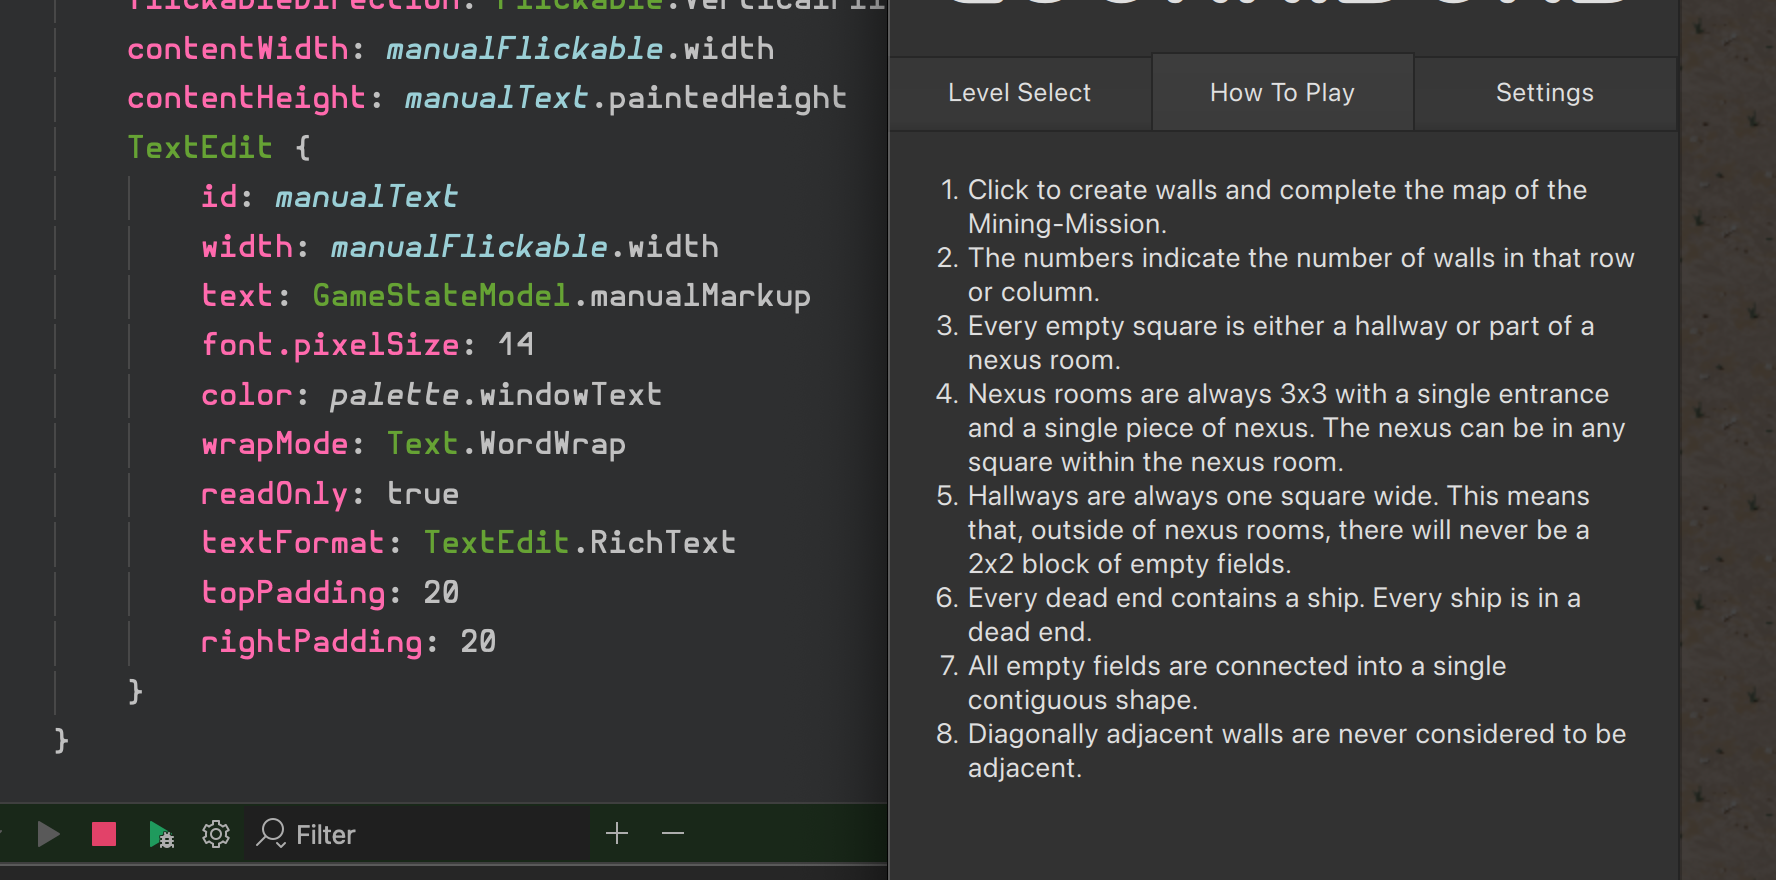
Task: Stop the running application with red square
Action: (x=104, y=834)
